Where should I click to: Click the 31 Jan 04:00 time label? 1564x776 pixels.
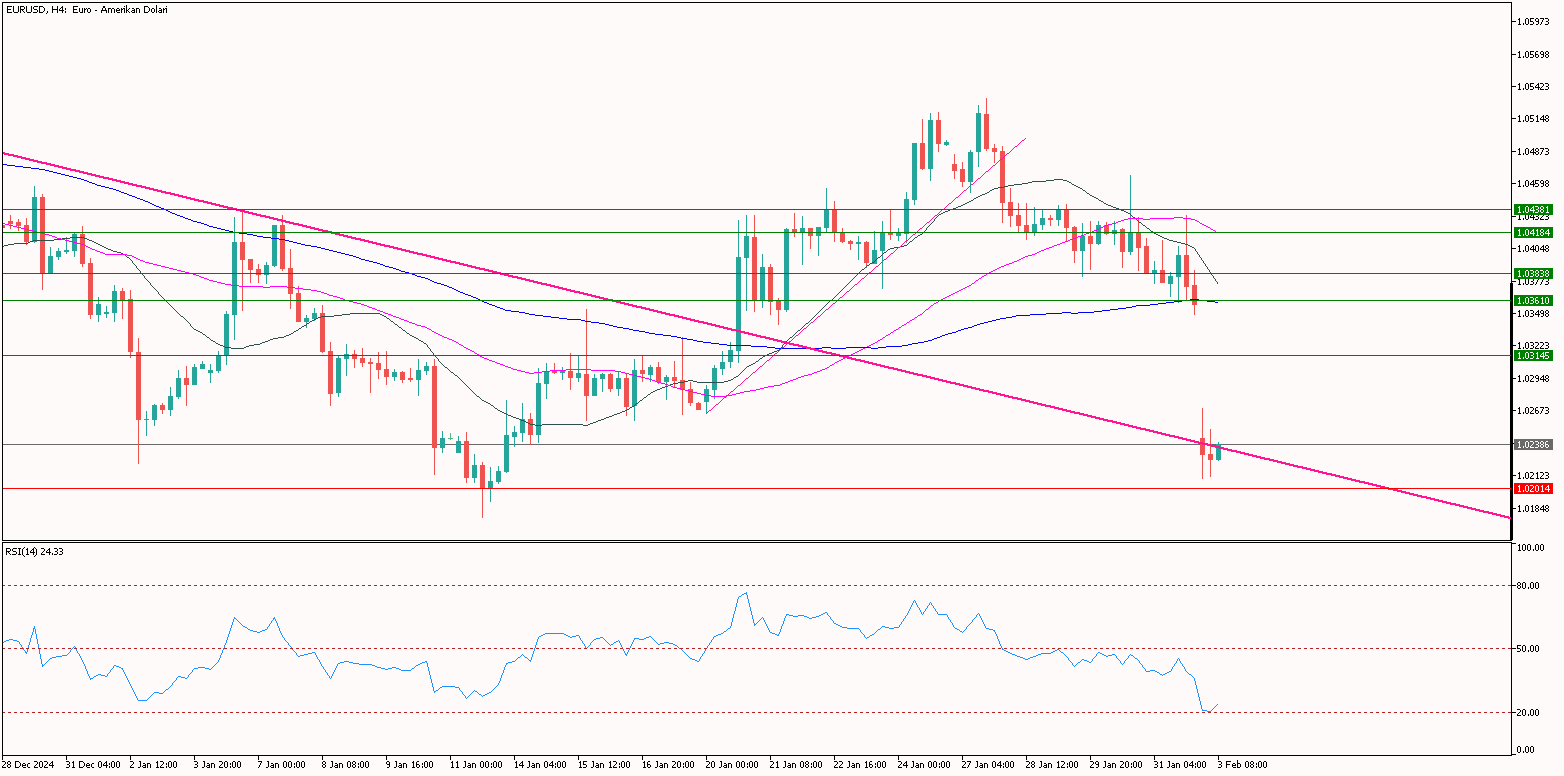pos(1180,765)
